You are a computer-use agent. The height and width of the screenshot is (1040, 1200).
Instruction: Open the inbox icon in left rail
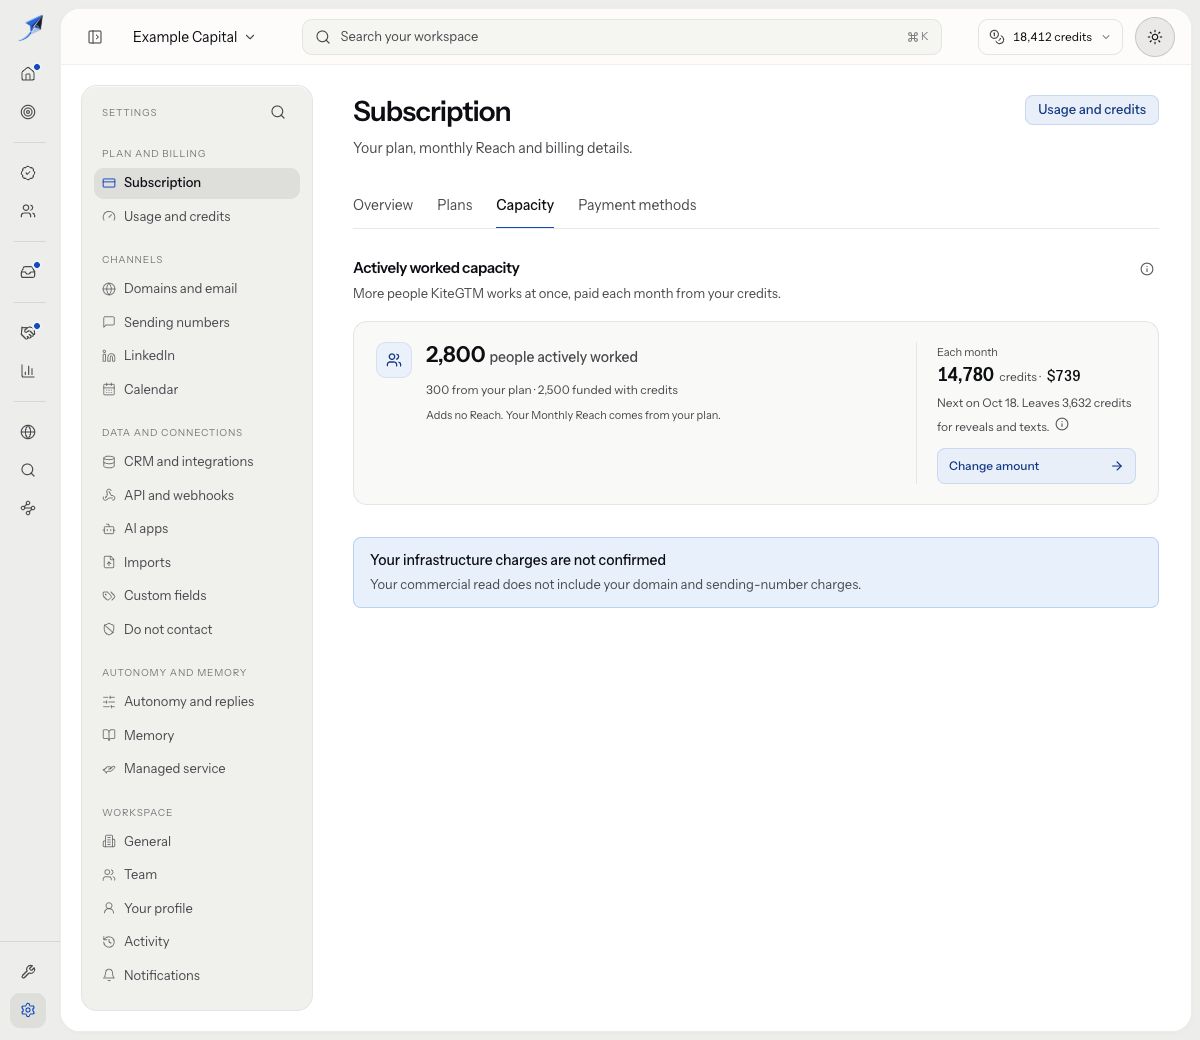coord(28,271)
